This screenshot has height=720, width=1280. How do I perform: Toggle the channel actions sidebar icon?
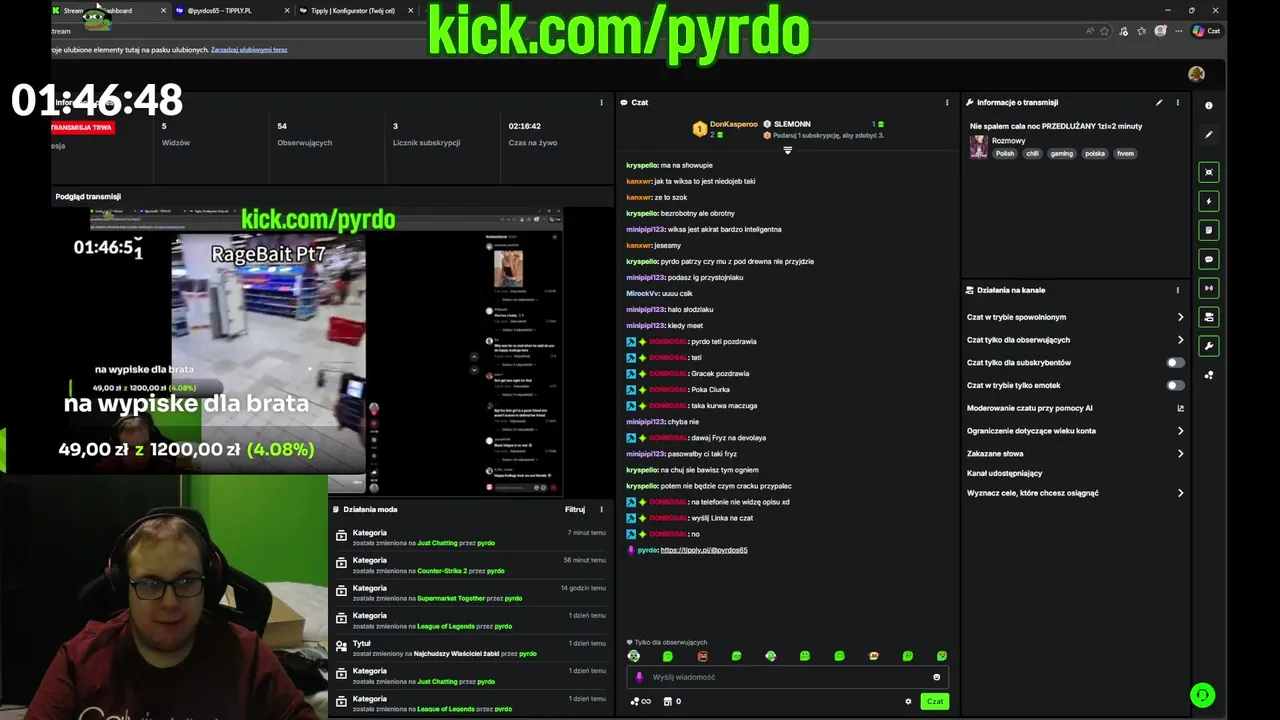(x=1208, y=317)
